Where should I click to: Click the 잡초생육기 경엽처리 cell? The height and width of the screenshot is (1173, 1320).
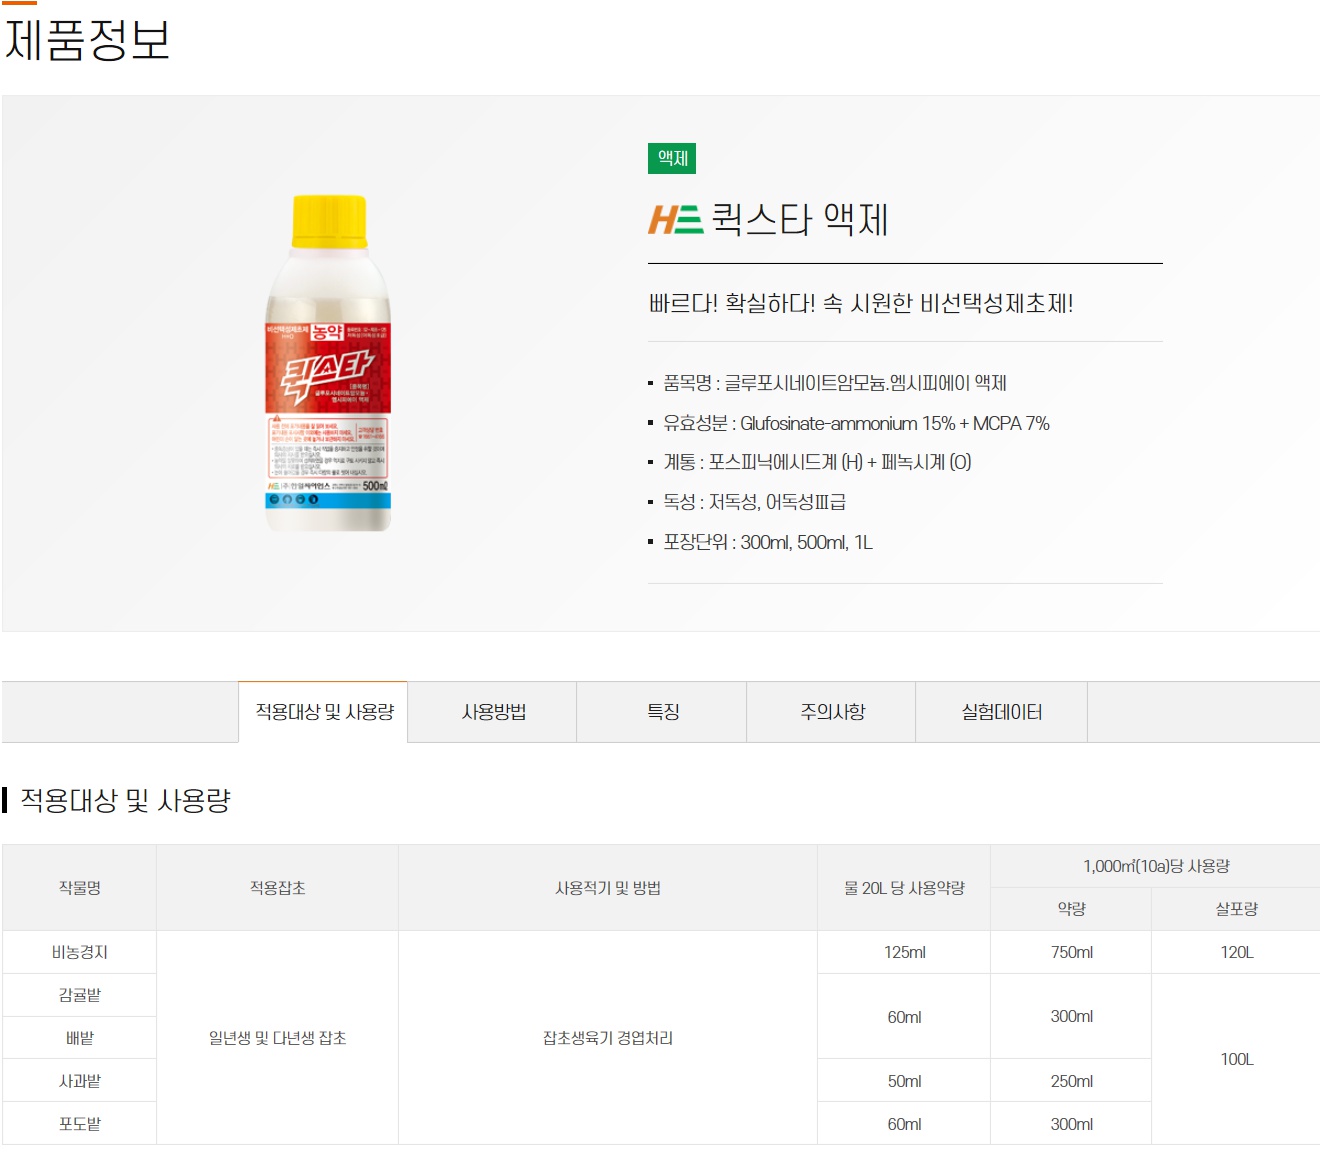point(608,1038)
